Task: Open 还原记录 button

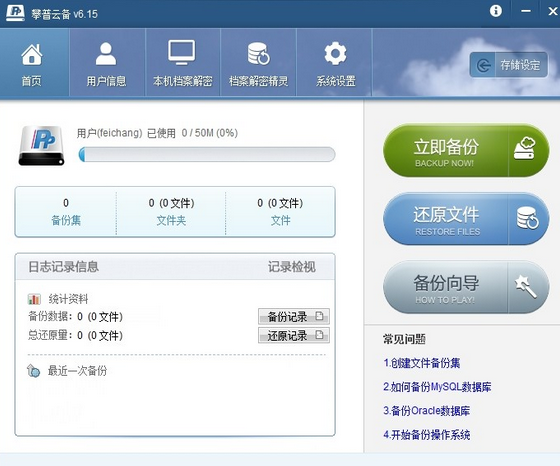Action: [x=294, y=335]
